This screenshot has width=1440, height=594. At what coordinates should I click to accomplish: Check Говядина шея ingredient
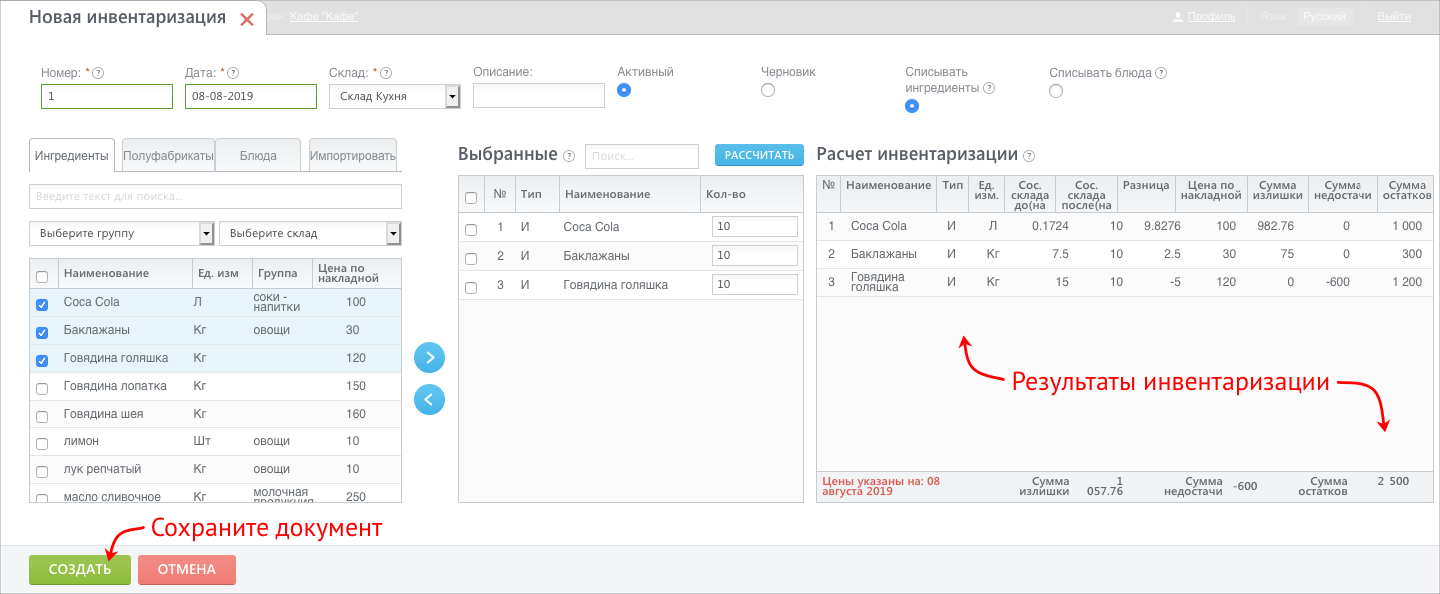42,417
